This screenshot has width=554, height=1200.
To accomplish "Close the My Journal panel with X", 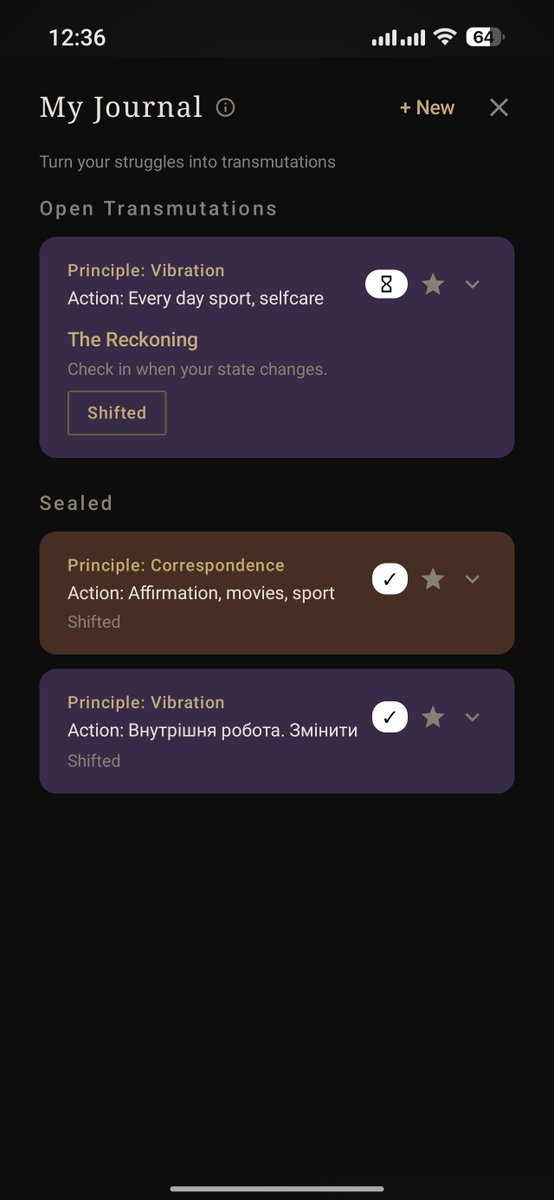I will 499,107.
